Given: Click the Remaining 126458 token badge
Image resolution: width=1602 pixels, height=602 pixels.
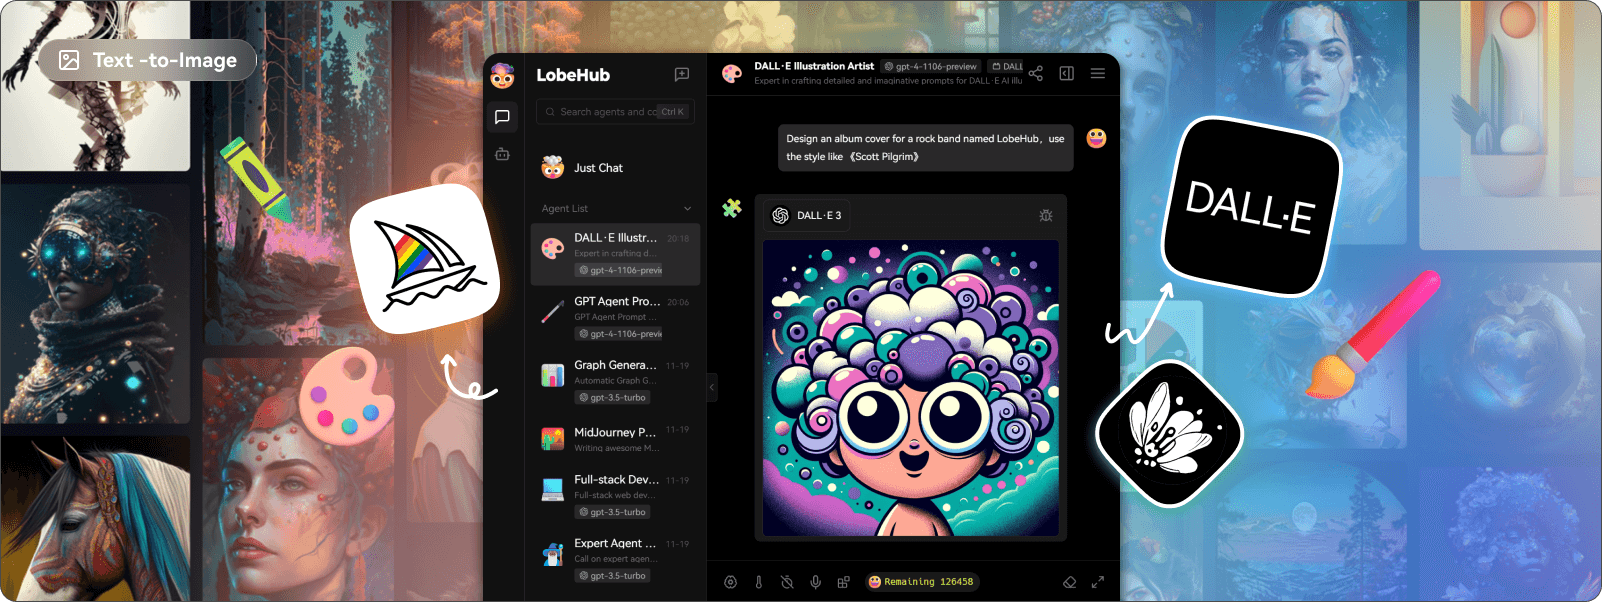Looking at the screenshot, I should pos(920,582).
